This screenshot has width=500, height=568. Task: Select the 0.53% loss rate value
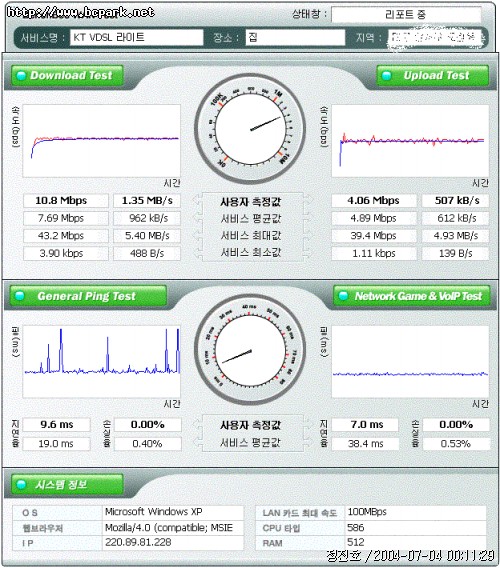(x=457, y=444)
